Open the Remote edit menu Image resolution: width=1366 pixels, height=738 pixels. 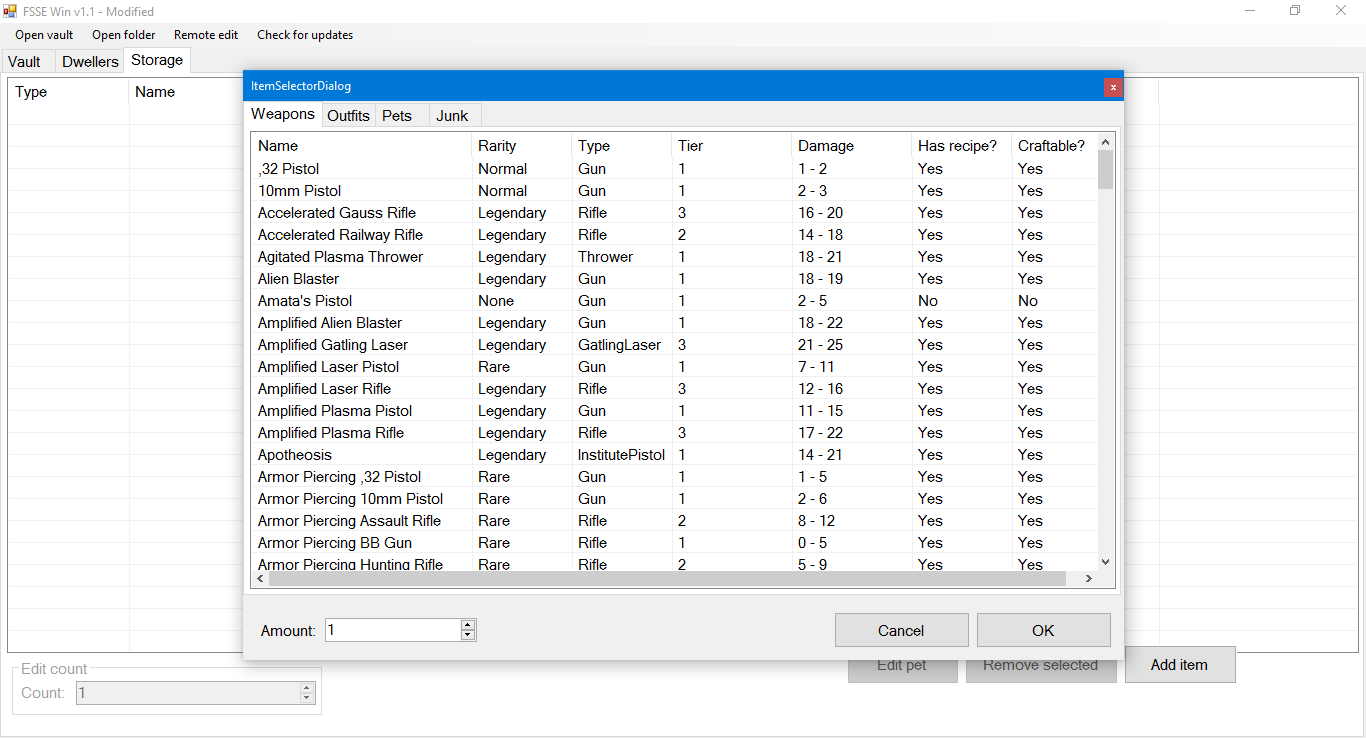(x=206, y=35)
